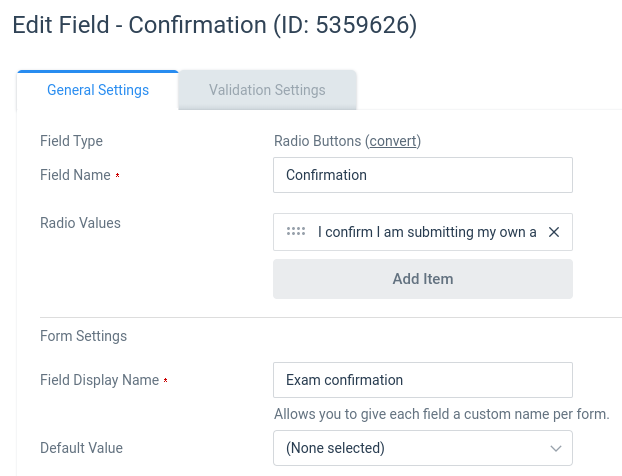622x476 pixels.
Task: Click the Field Type label
Action: (x=71, y=141)
